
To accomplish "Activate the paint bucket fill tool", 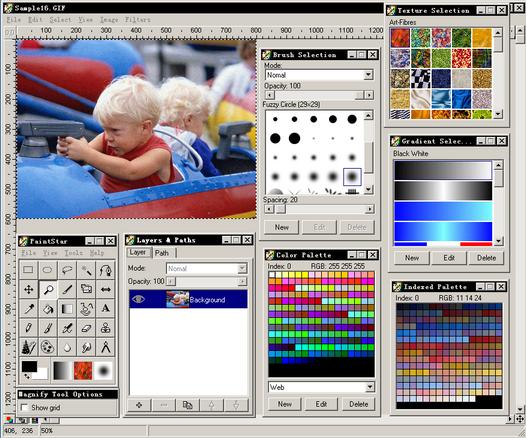I will [48, 309].
